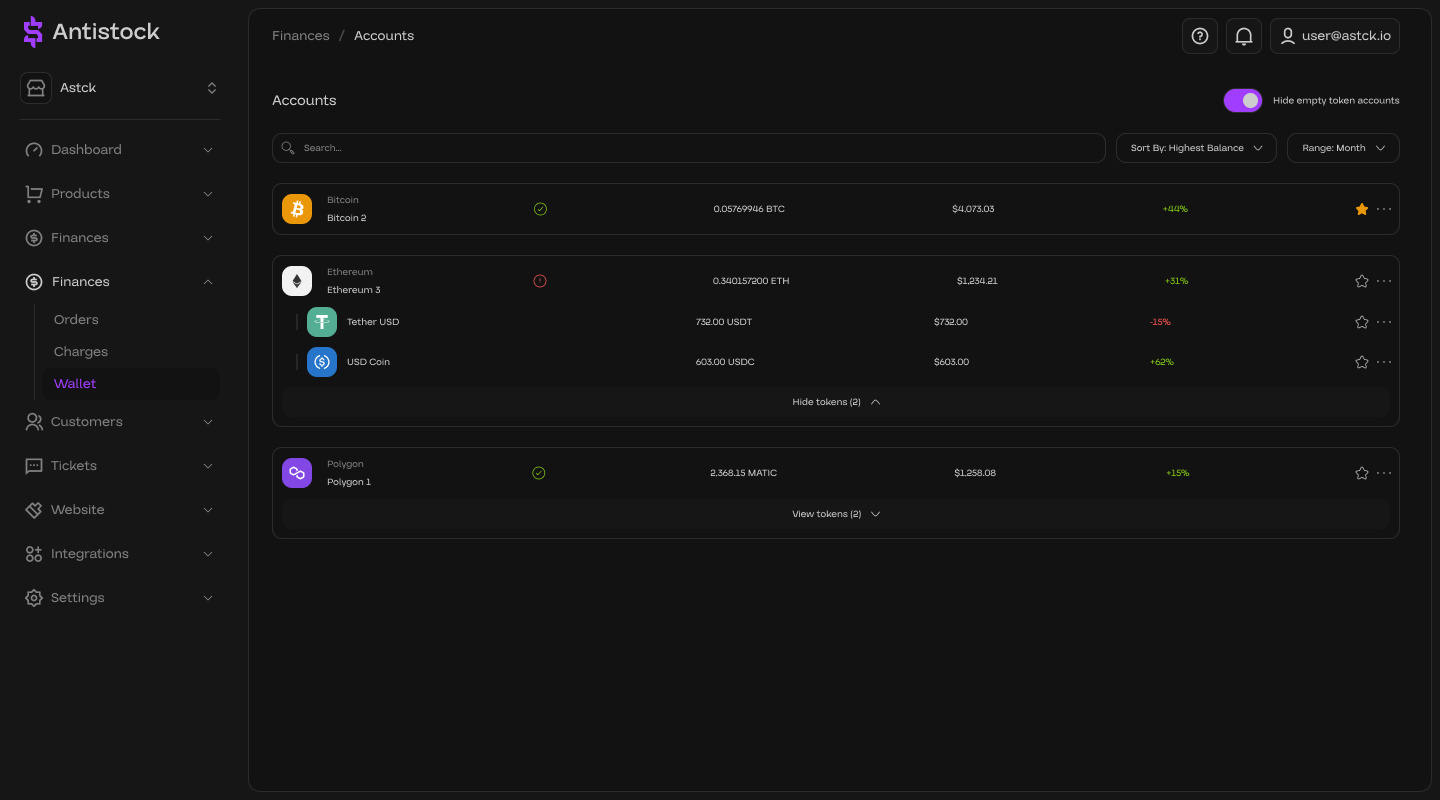This screenshot has height=800, width=1440.
Task: Open the more options dots for Bitcoin 2
Action: [x=1384, y=209]
